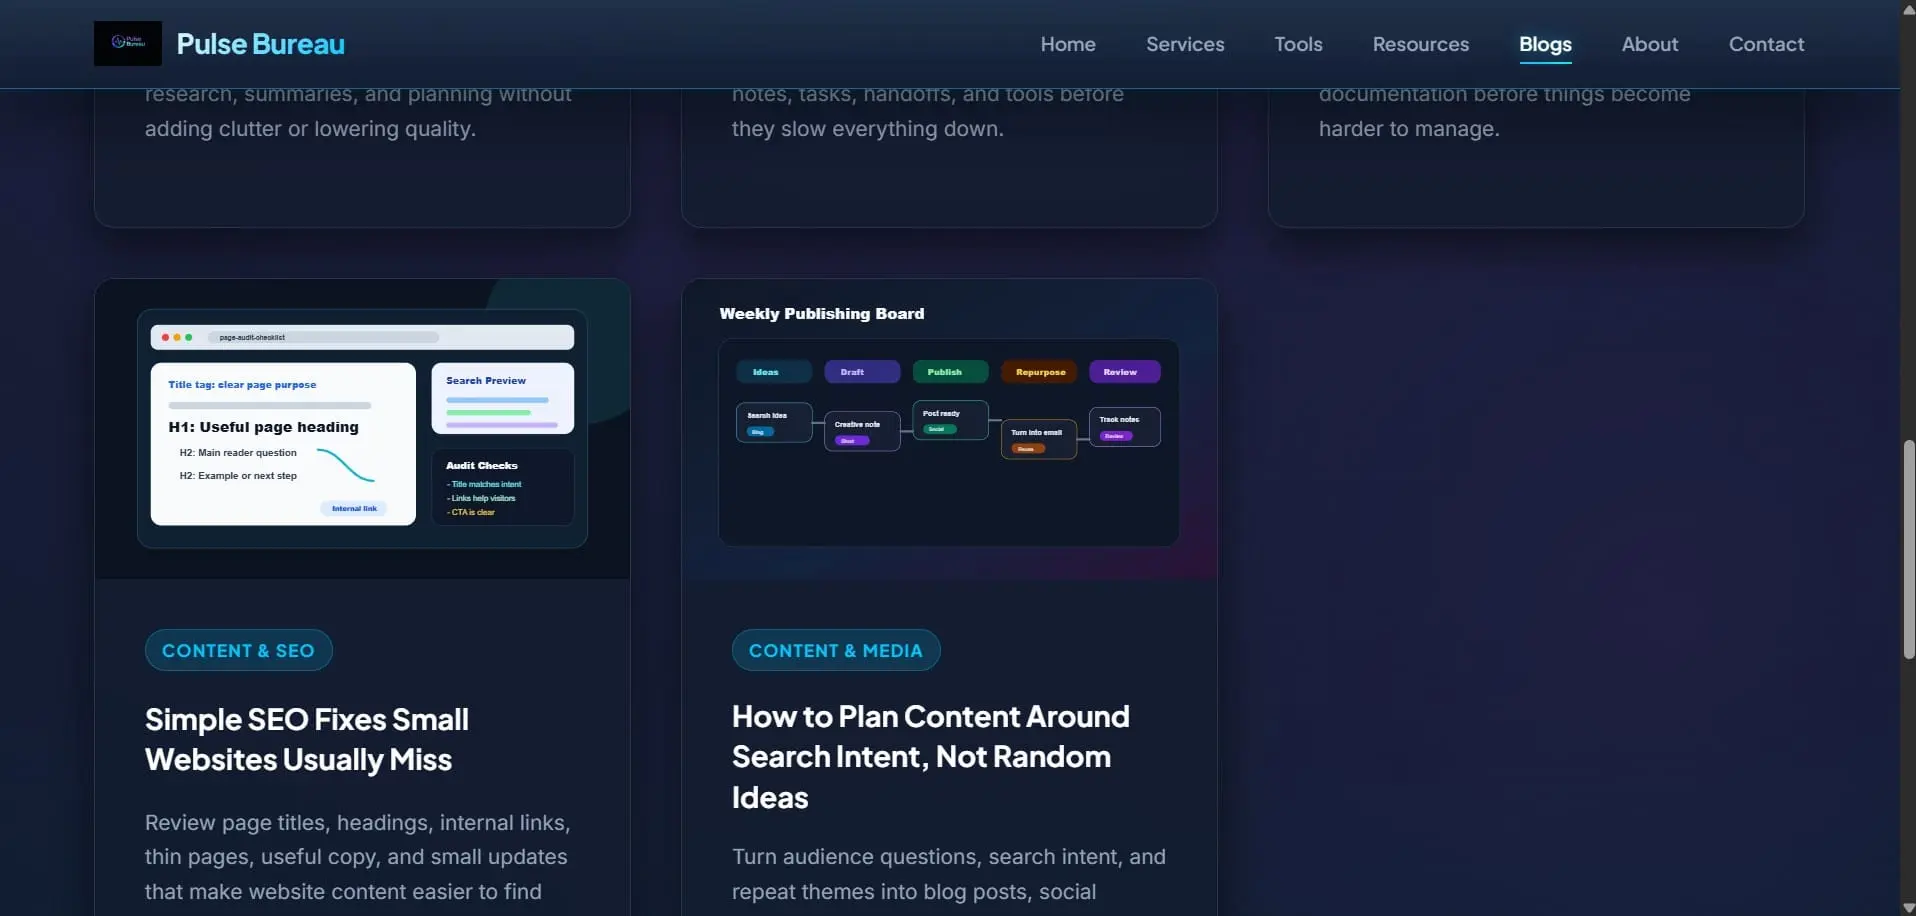Open the Services menu item
This screenshot has width=1916, height=916.
coord(1185,44)
